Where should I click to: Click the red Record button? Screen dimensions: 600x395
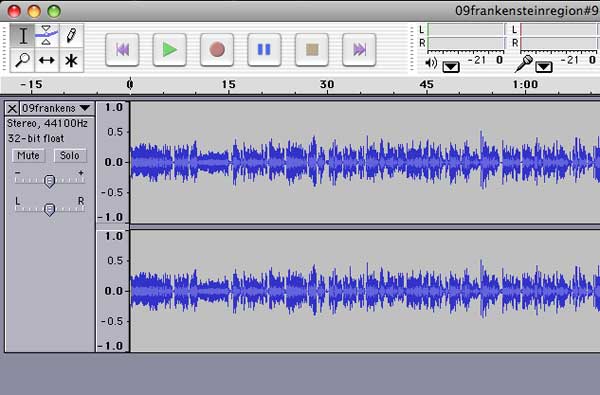click(217, 50)
